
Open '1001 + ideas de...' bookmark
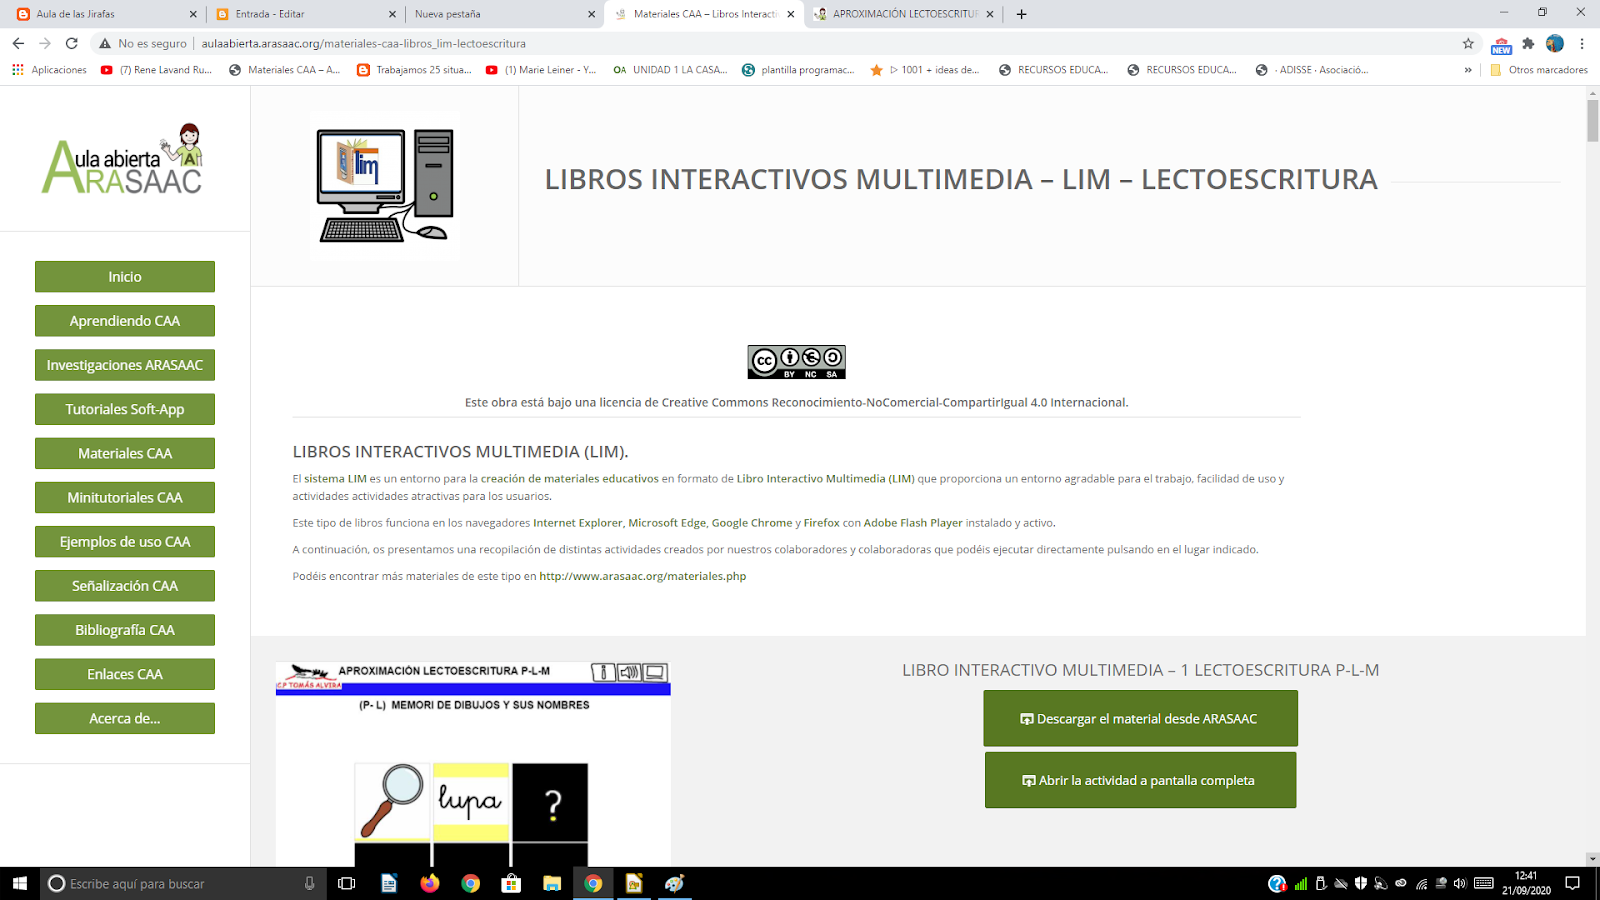tap(925, 70)
